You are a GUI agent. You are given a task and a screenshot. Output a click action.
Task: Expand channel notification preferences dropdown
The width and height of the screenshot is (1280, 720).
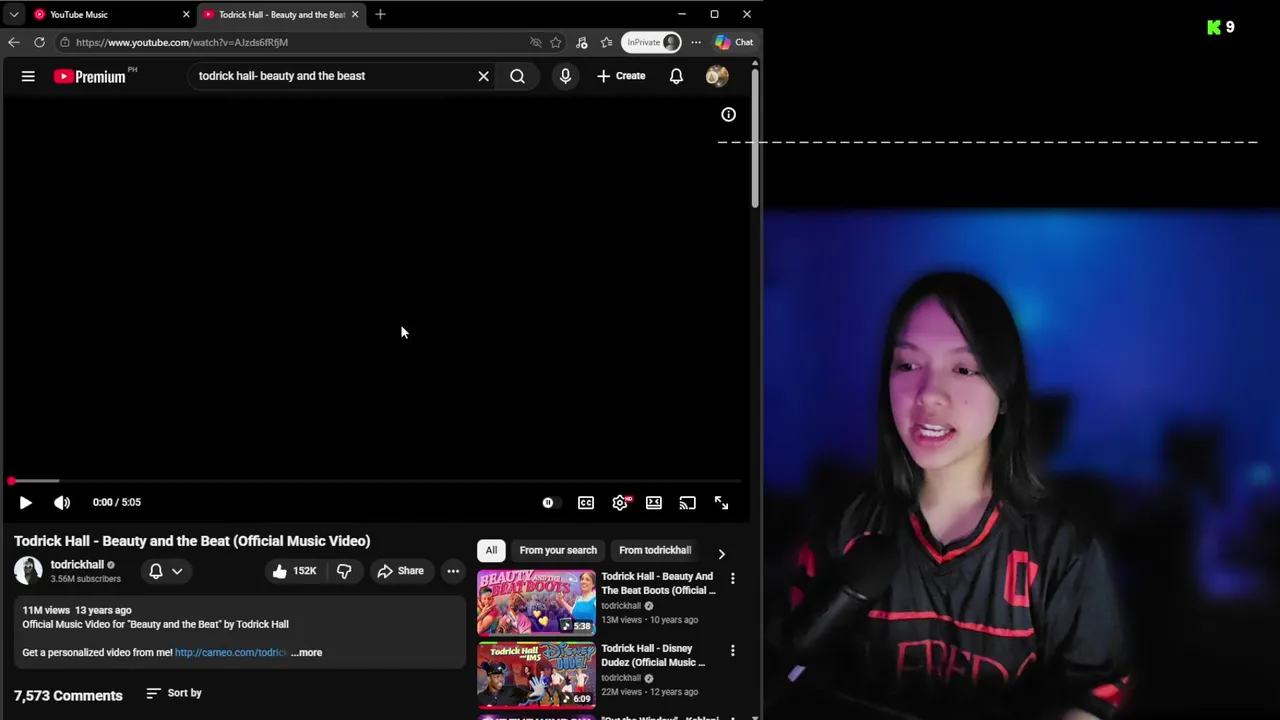[x=166, y=571]
